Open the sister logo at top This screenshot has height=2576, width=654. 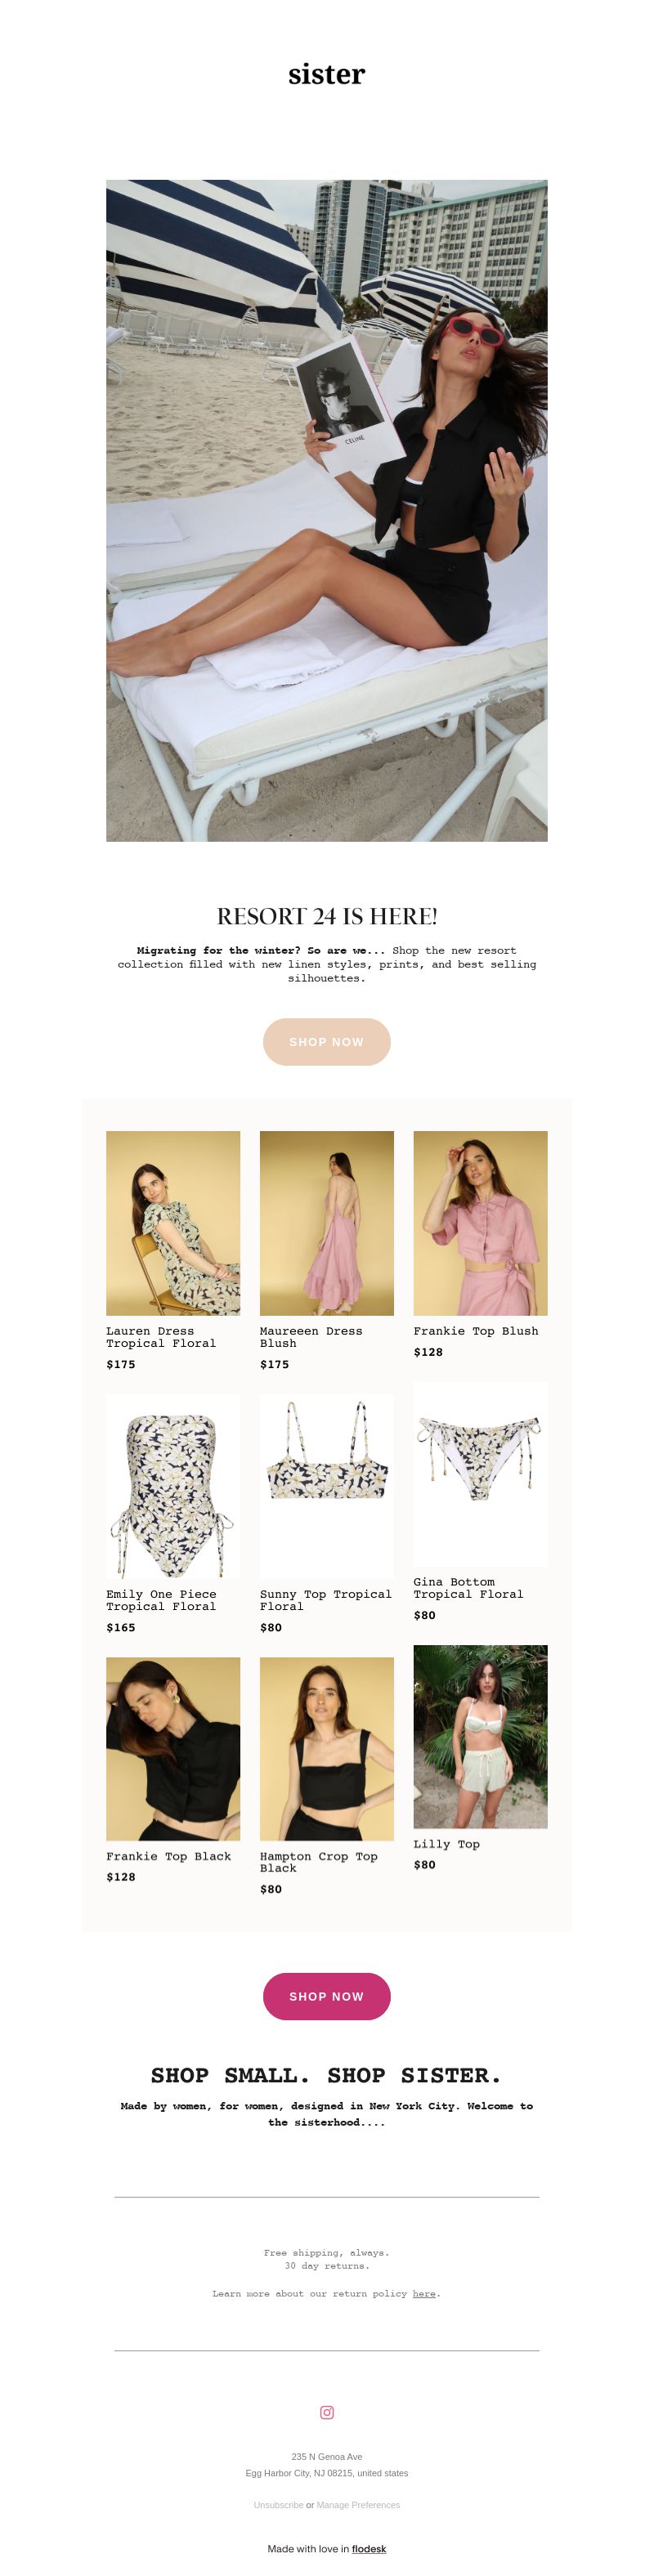click(327, 74)
